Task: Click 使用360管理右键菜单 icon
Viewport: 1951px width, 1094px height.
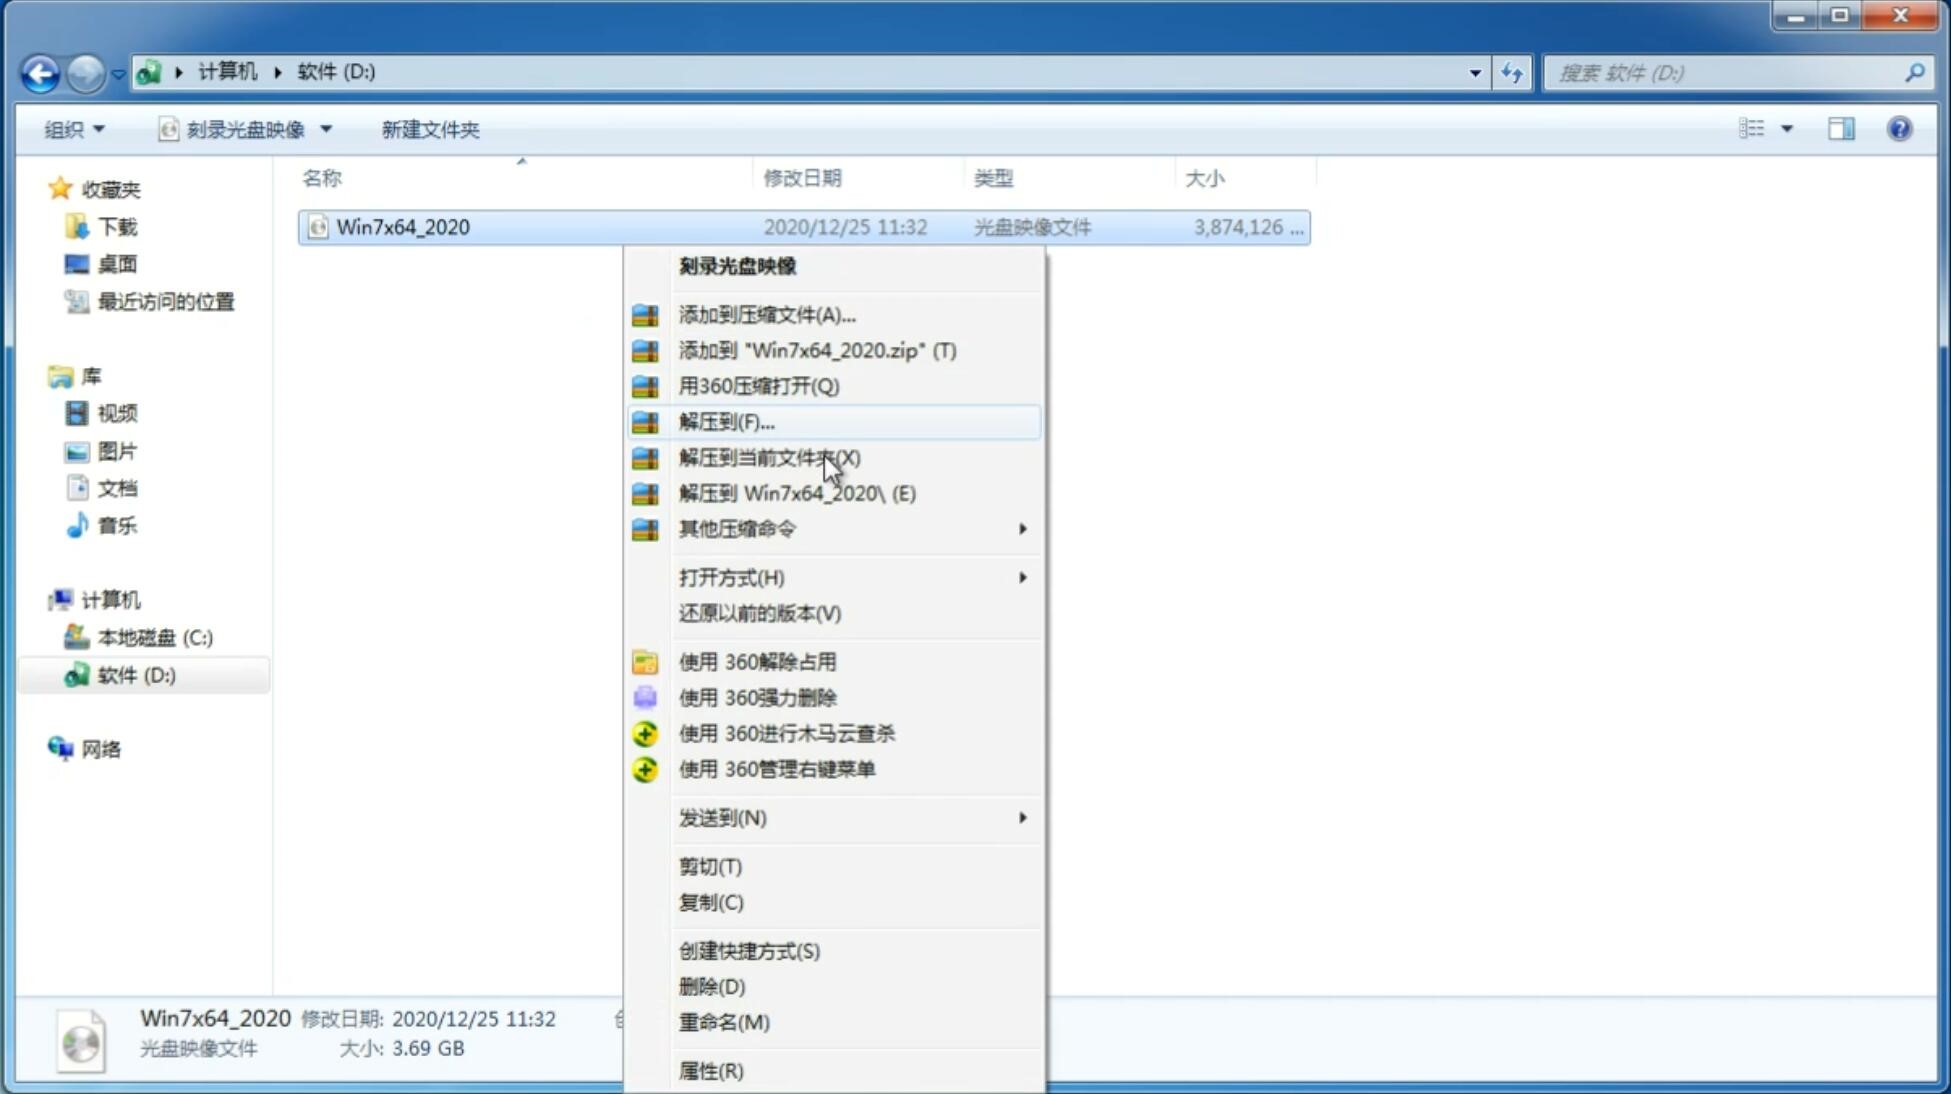Action: tap(643, 768)
